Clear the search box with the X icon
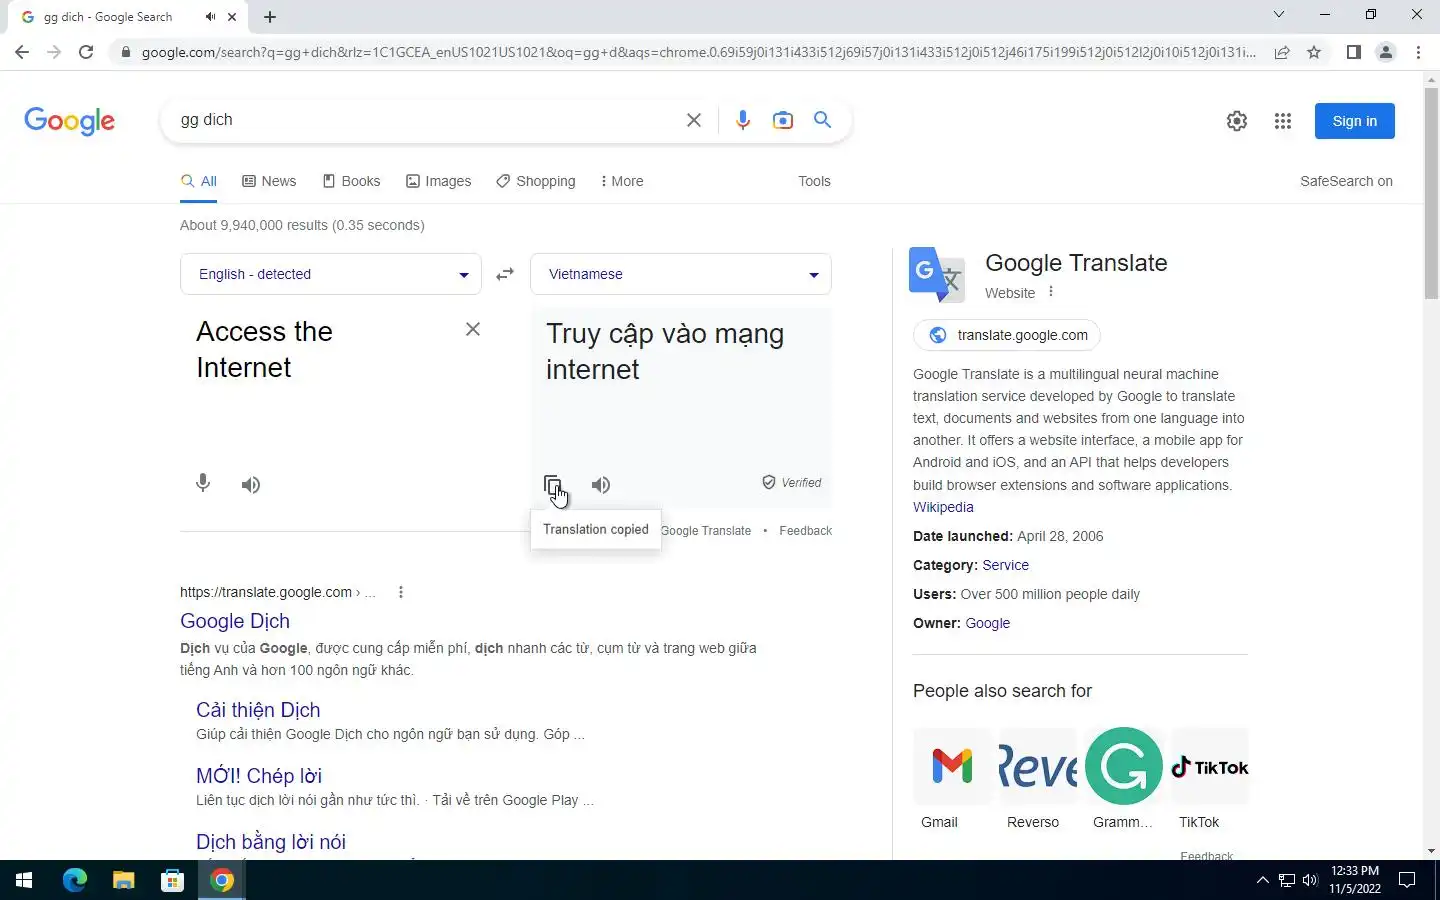 point(693,120)
